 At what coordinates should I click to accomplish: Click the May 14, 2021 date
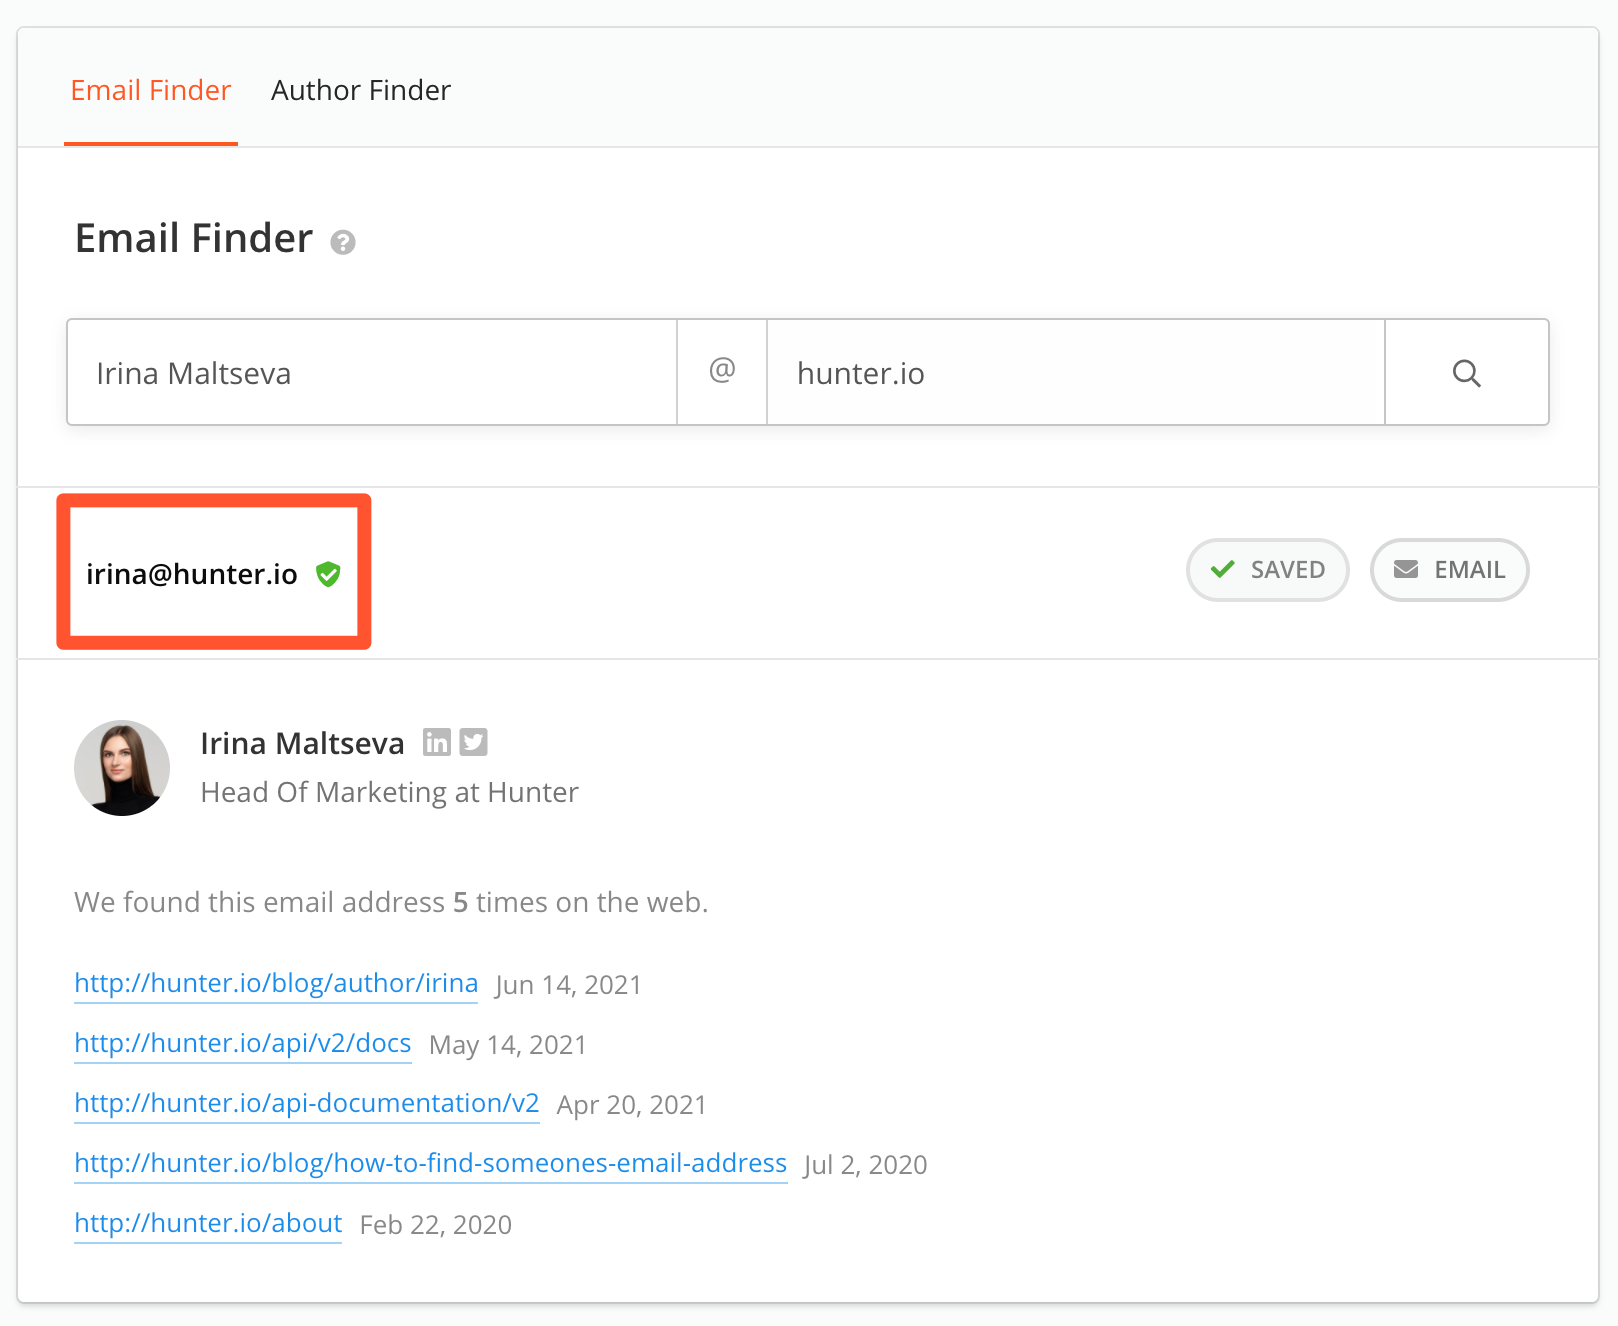[x=508, y=1045]
